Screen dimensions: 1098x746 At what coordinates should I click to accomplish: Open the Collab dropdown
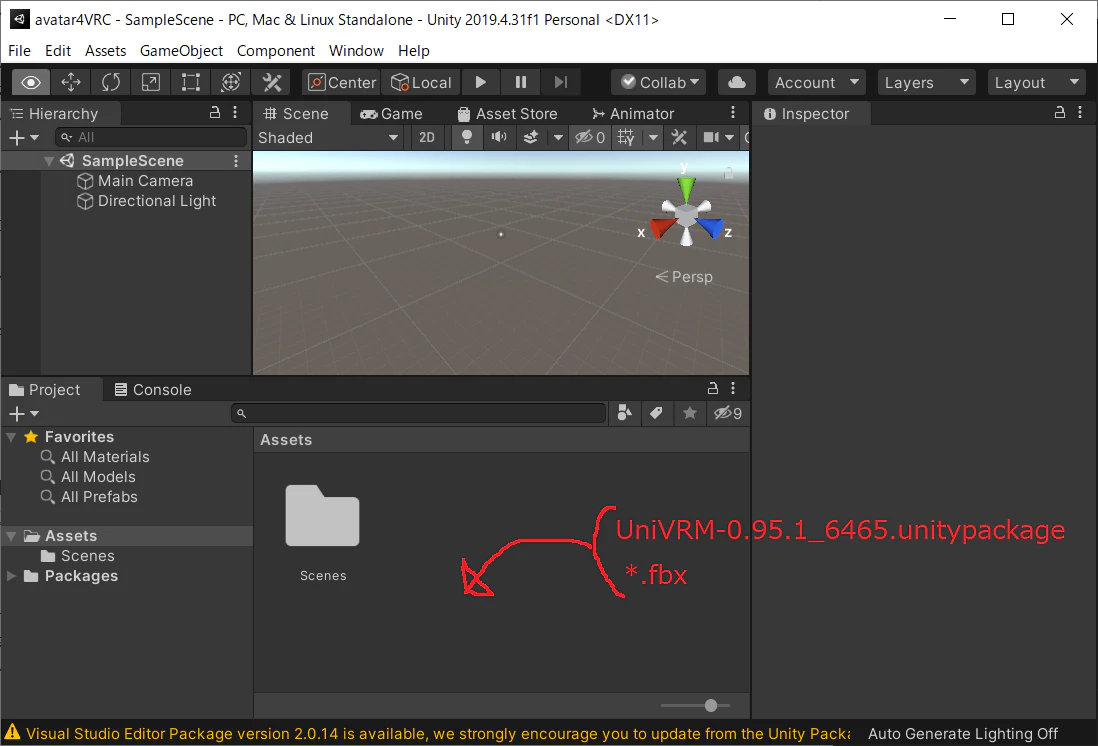pyautogui.click(x=659, y=83)
